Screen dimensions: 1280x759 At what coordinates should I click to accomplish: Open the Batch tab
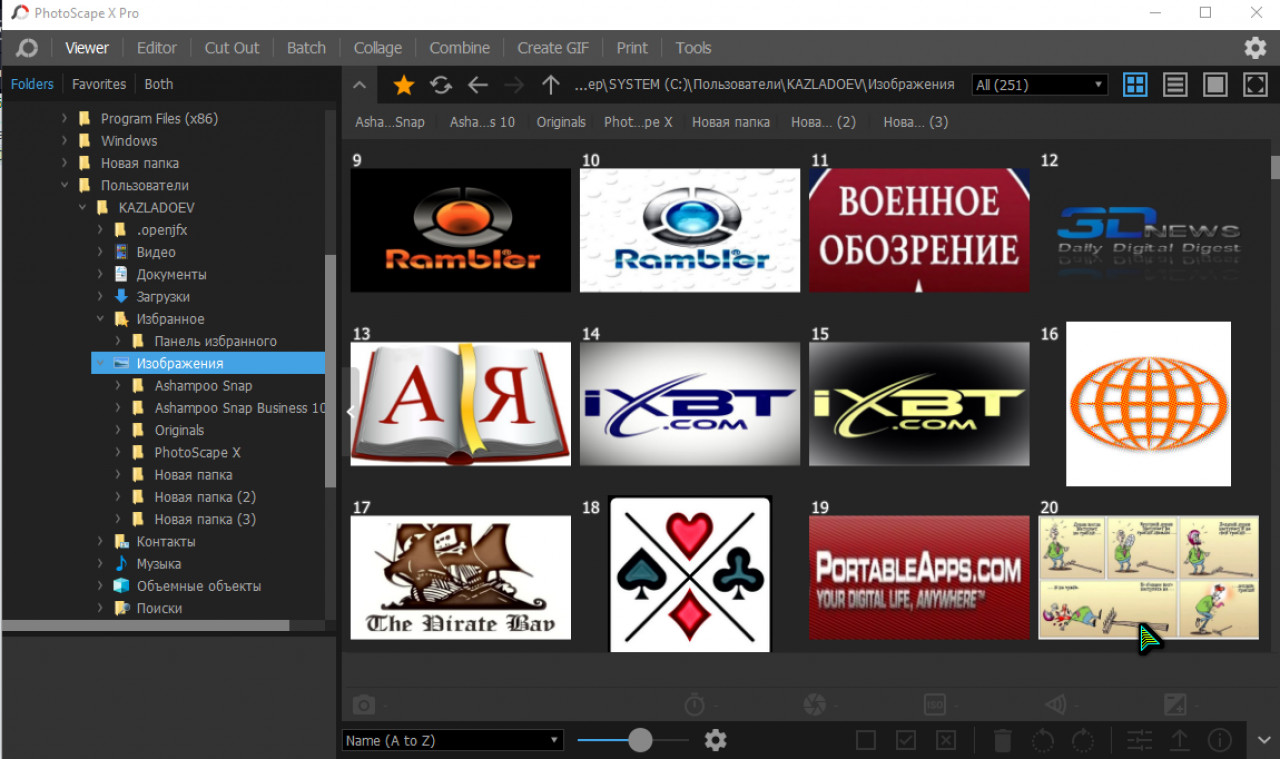click(306, 48)
